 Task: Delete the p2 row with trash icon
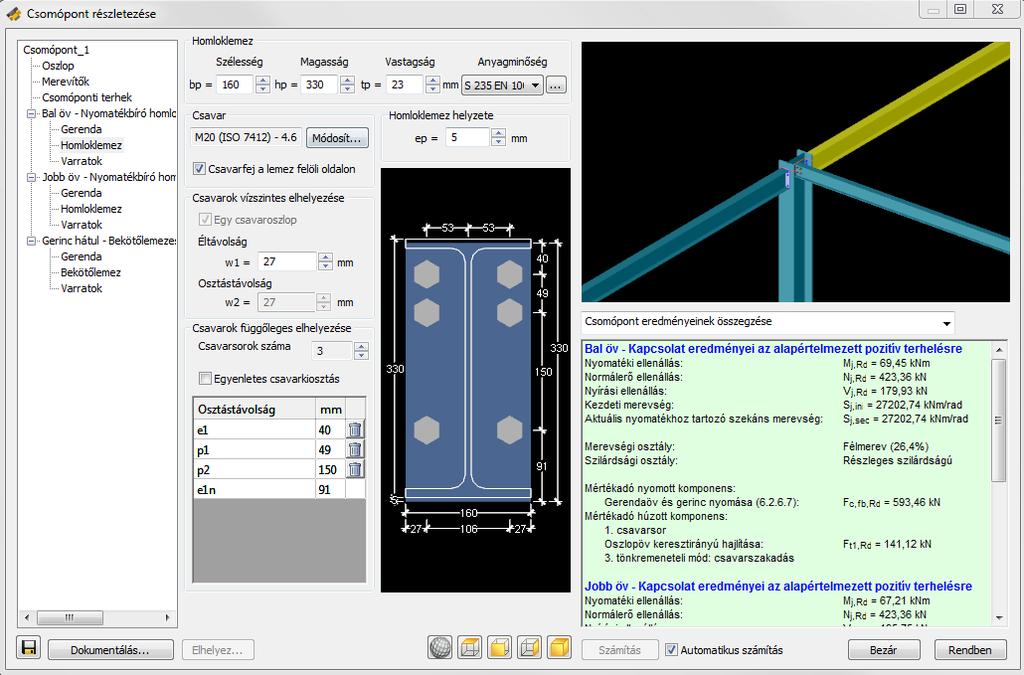(355, 469)
